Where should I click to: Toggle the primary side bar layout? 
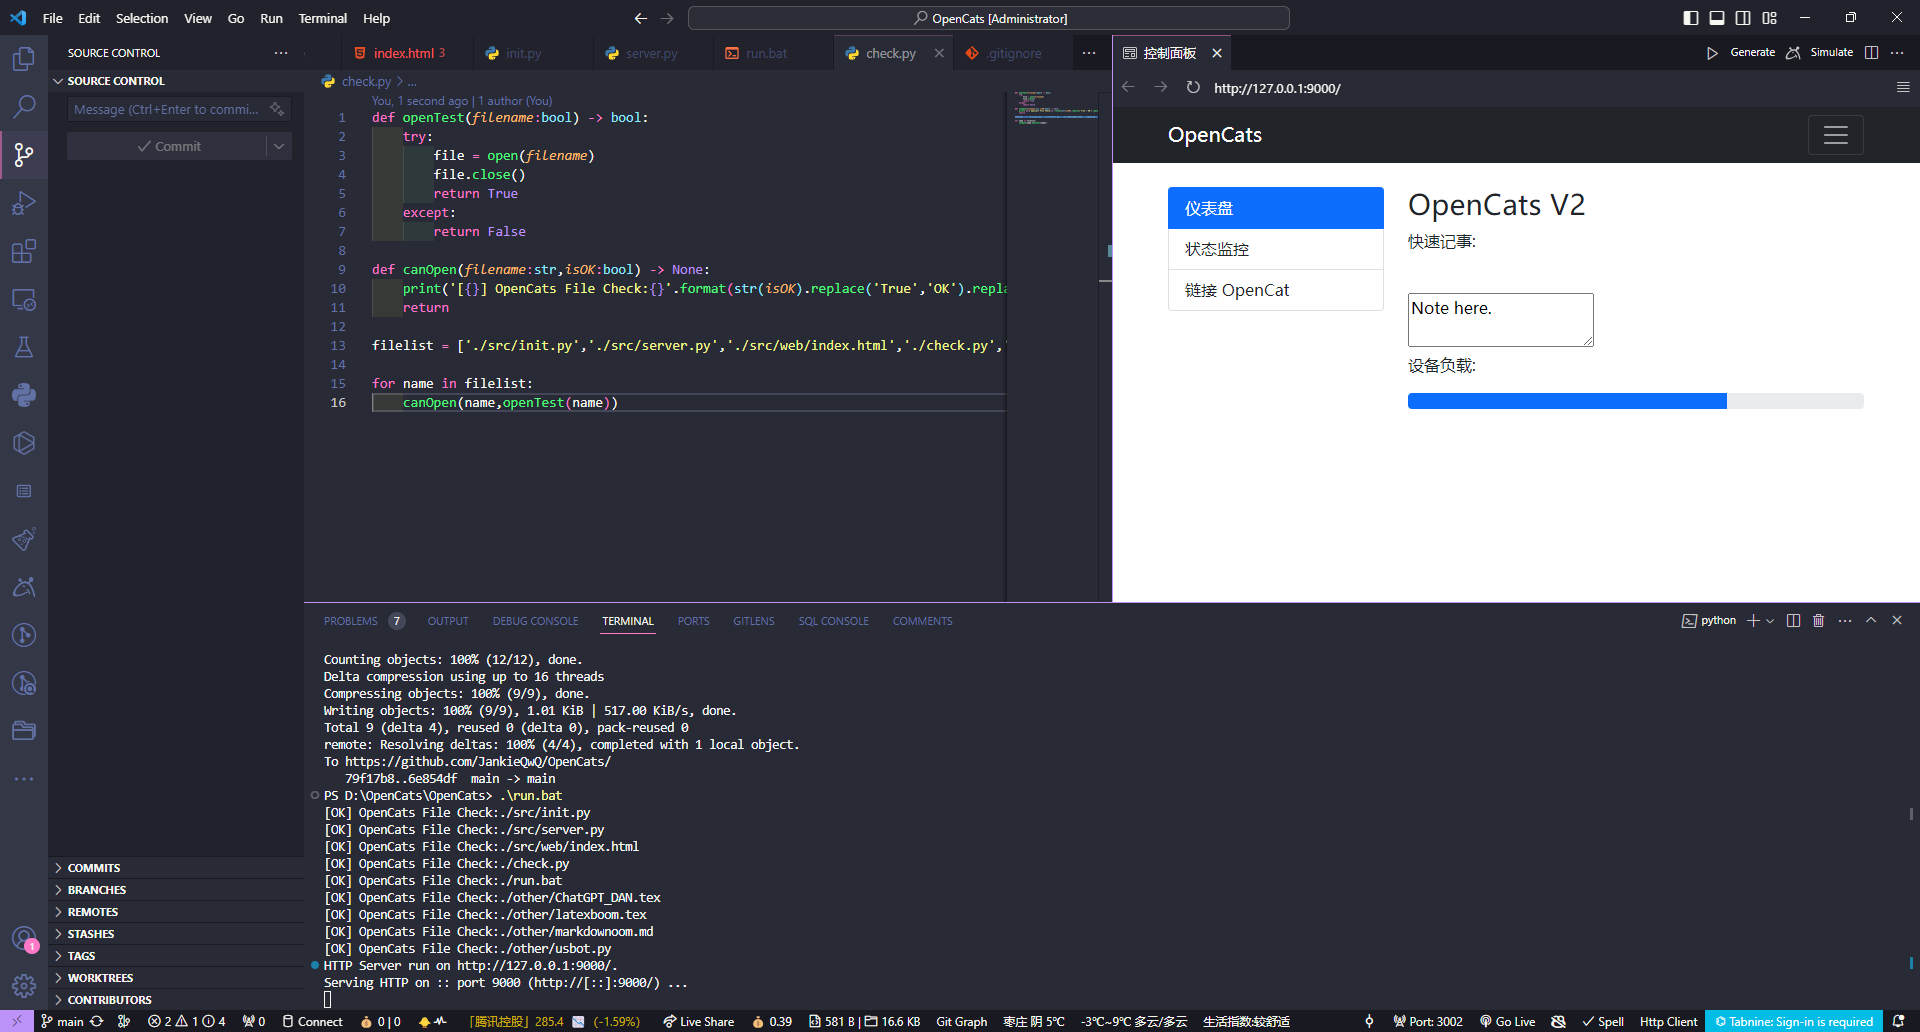tap(1691, 18)
